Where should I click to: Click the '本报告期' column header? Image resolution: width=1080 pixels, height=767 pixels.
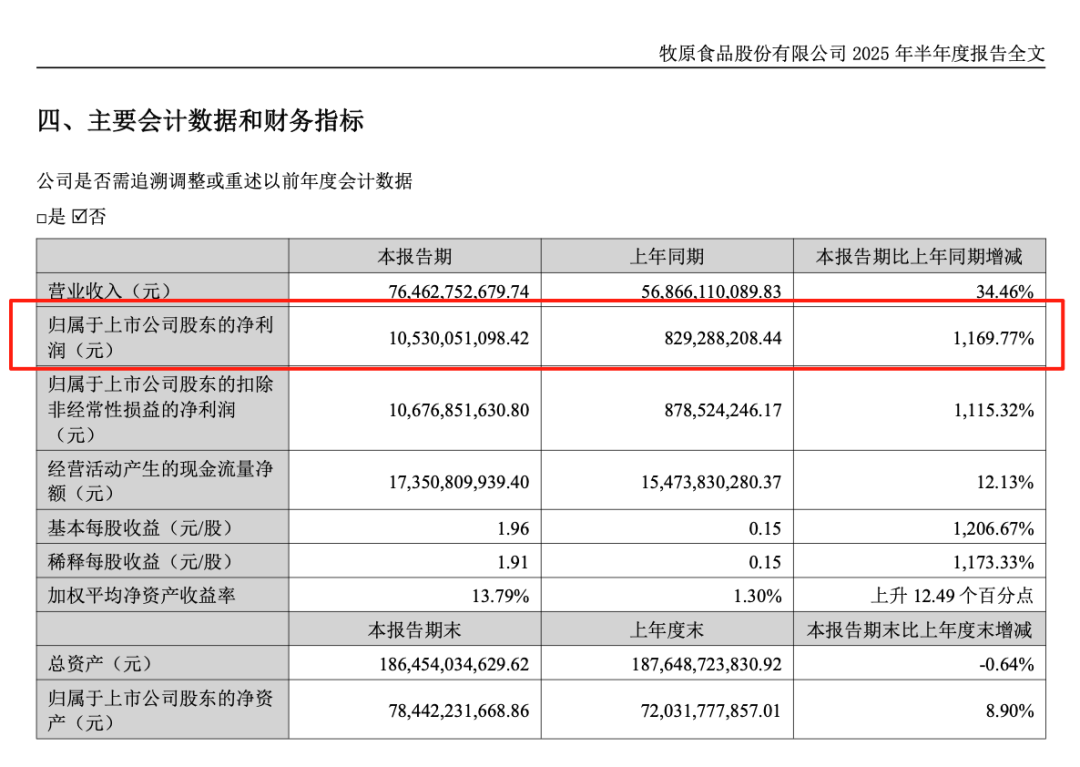pos(414,257)
